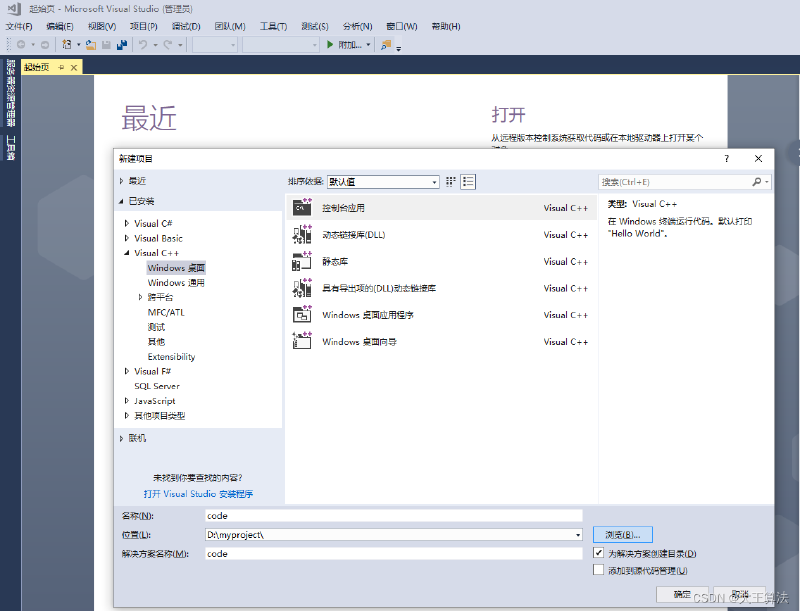Click the green start attach button
Image resolution: width=800 pixels, height=611 pixels.
pyautogui.click(x=330, y=45)
